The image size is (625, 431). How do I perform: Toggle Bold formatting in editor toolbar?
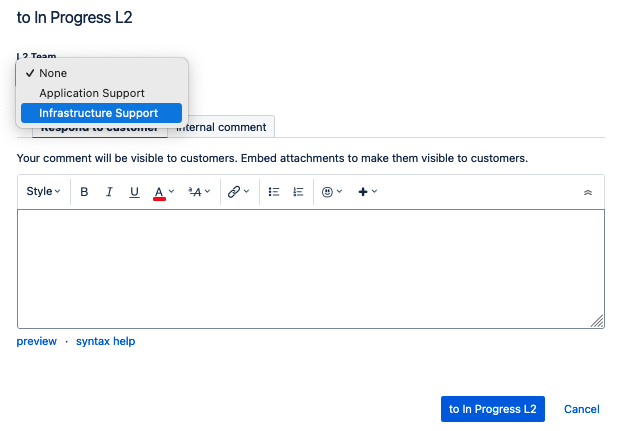tap(84, 192)
